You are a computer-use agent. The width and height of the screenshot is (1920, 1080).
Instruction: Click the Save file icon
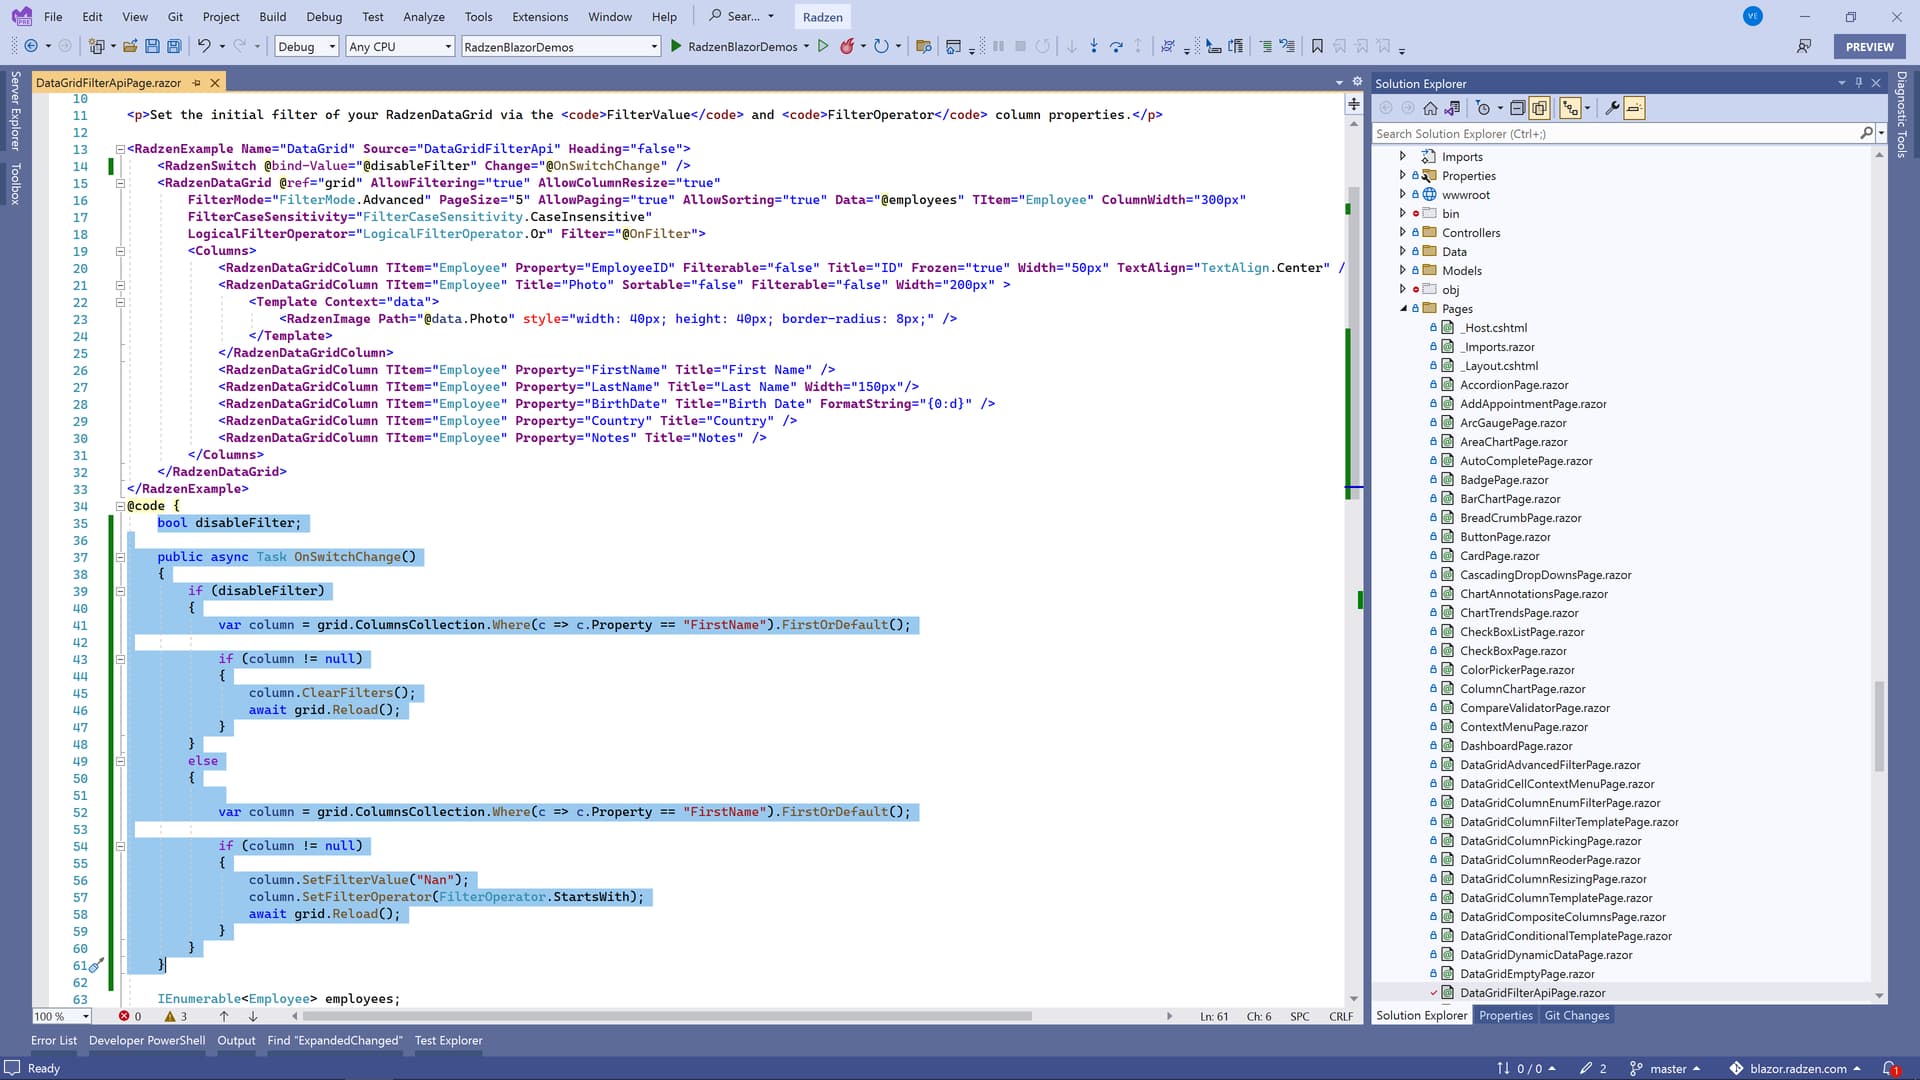tap(152, 46)
